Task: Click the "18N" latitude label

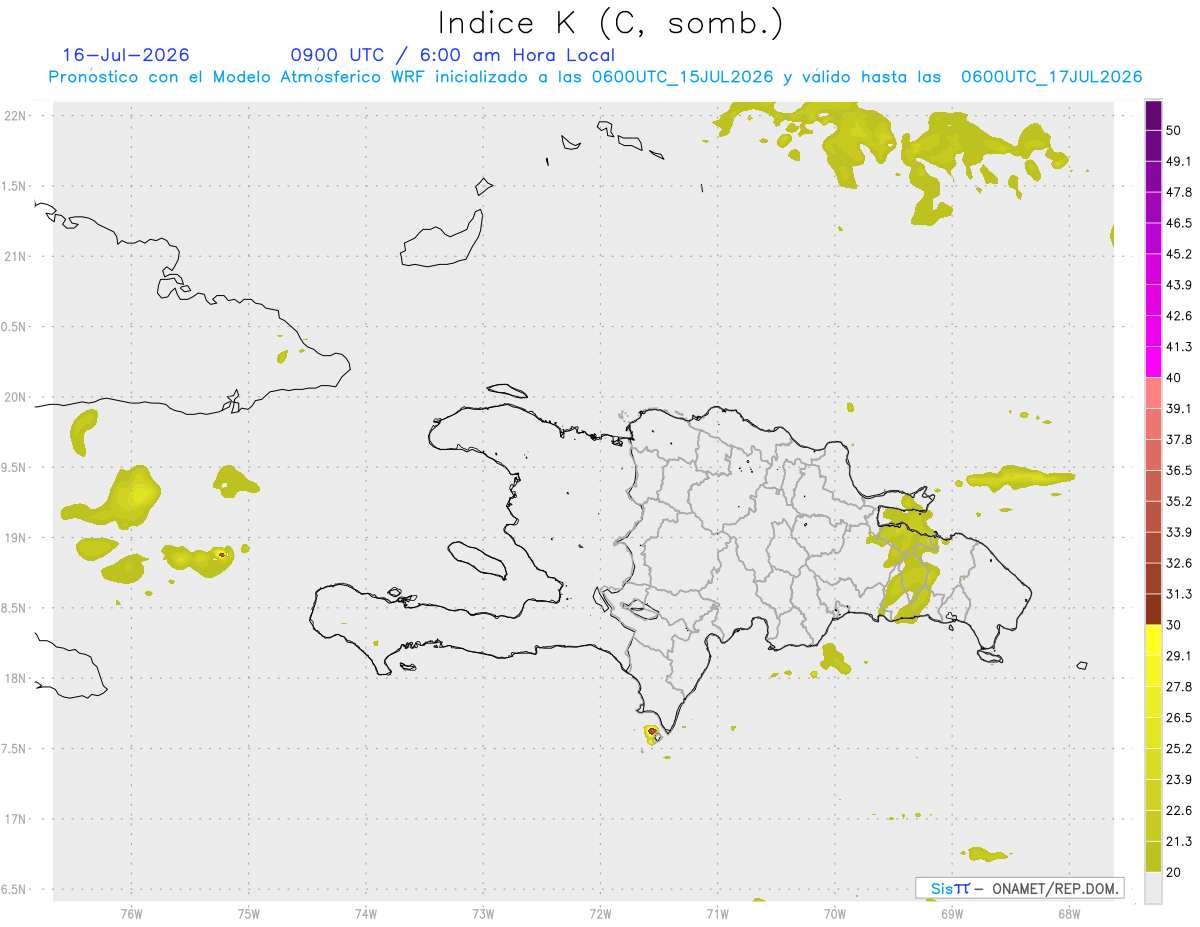Action: tap(16, 678)
